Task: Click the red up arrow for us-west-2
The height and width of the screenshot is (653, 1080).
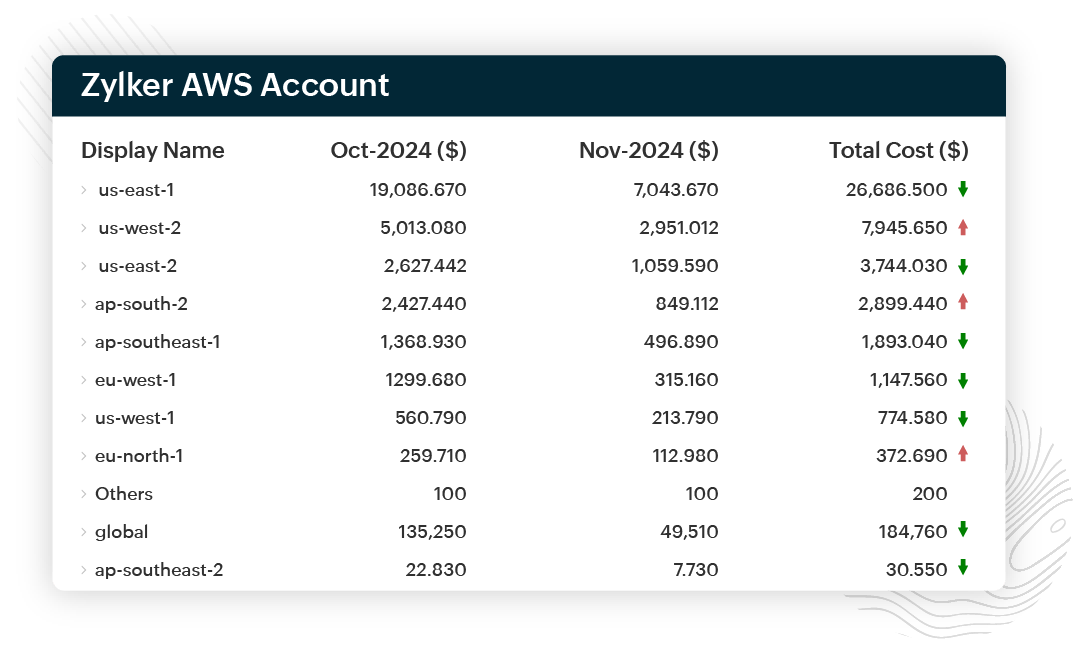Action: pyautogui.click(x=963, y=227)
